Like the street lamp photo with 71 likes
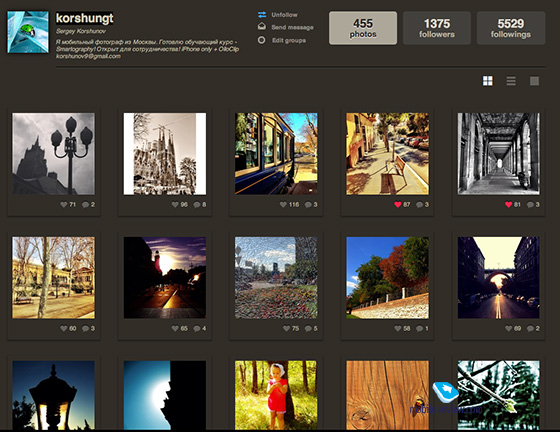This screenshot has height=432, width=560. point(64,205)
